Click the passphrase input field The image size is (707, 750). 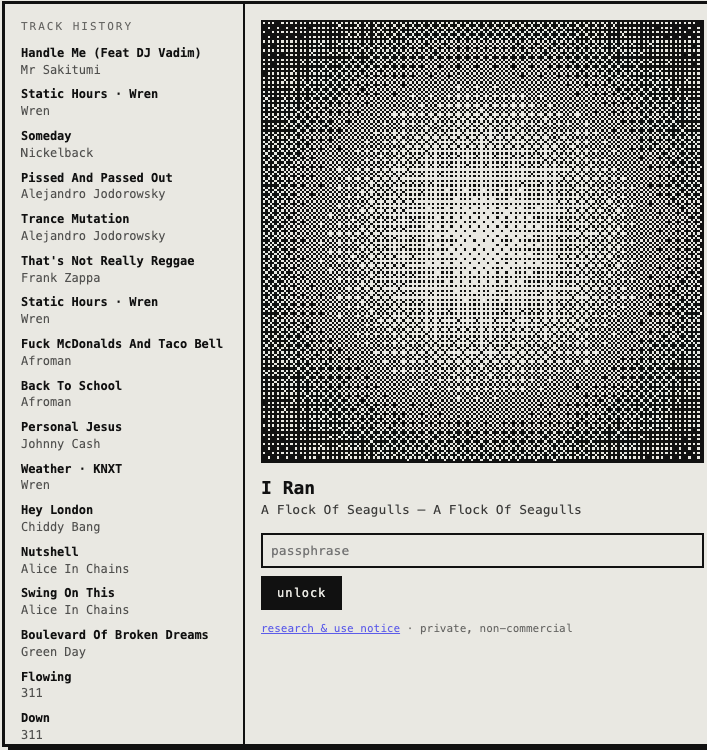click(x=482, y=551)
